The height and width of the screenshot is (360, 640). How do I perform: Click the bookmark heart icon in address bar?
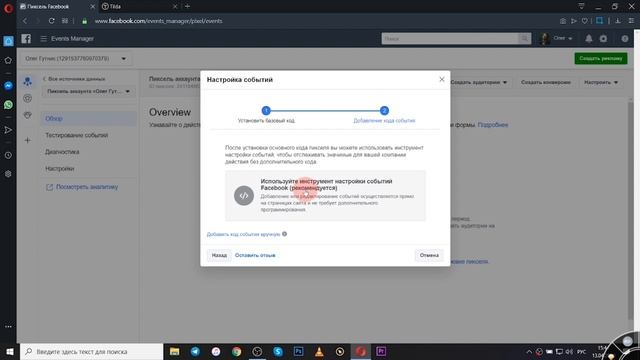[x=584, y=21]
